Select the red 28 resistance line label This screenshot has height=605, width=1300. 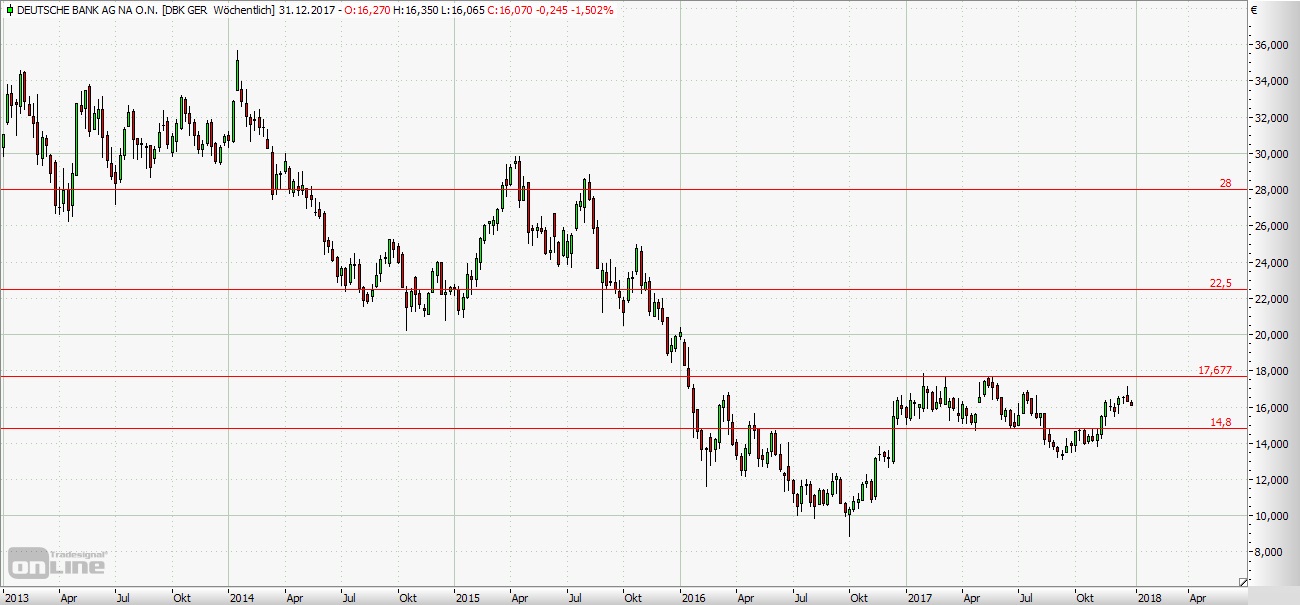click(x=1225, y=183)
